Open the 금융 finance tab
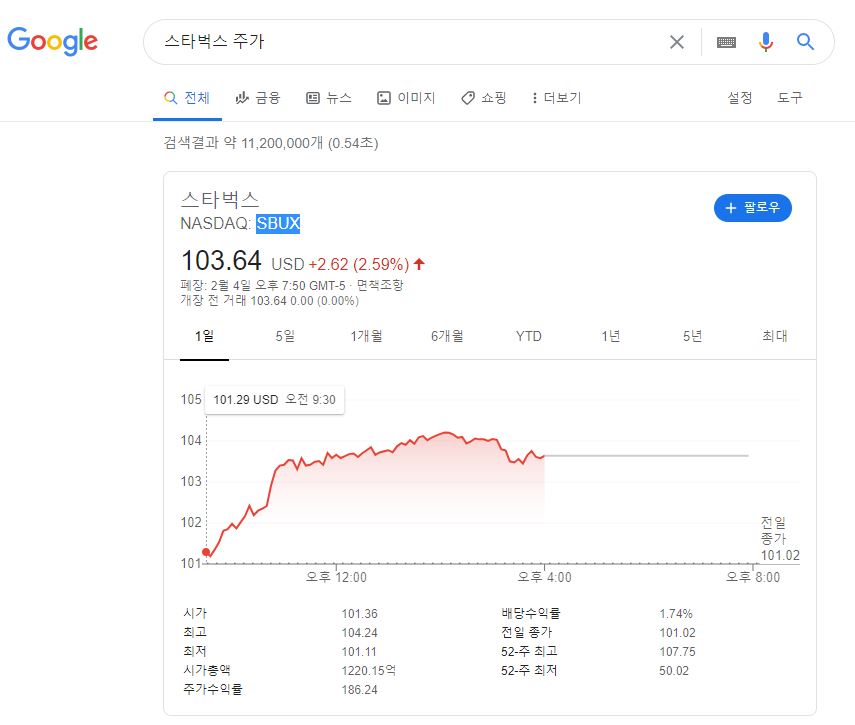Screen dimensions: 855x725 pyautogui.click(x=258, y=98)
